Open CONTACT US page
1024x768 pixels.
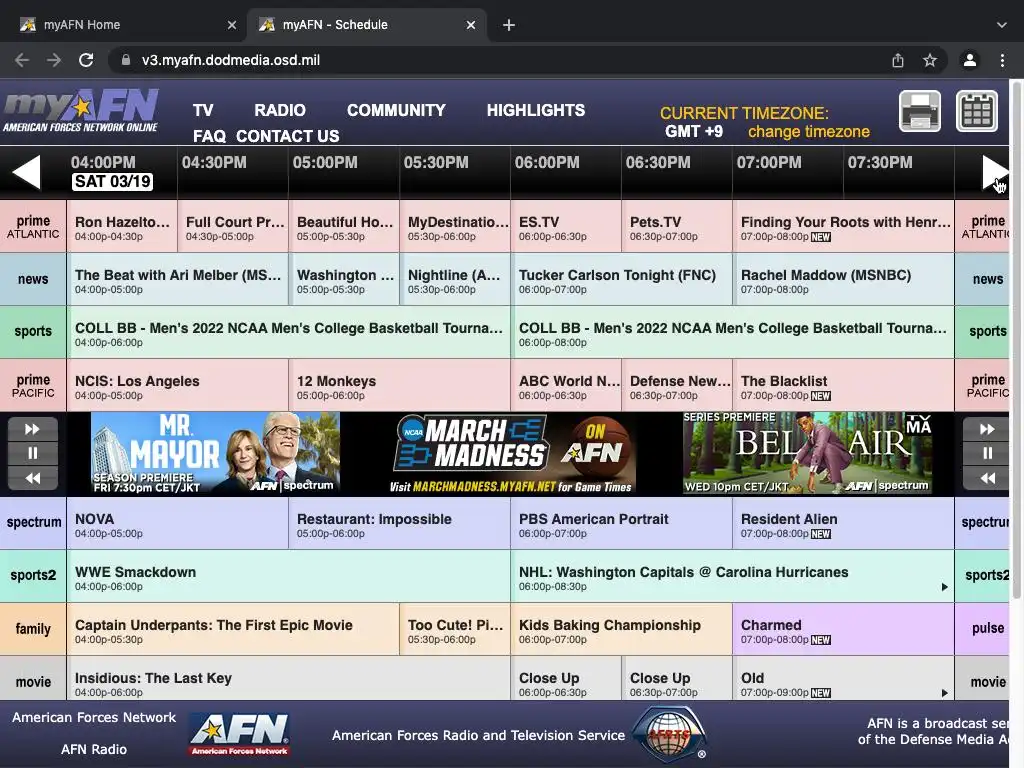pyautogui.click(x=287, y=136)
